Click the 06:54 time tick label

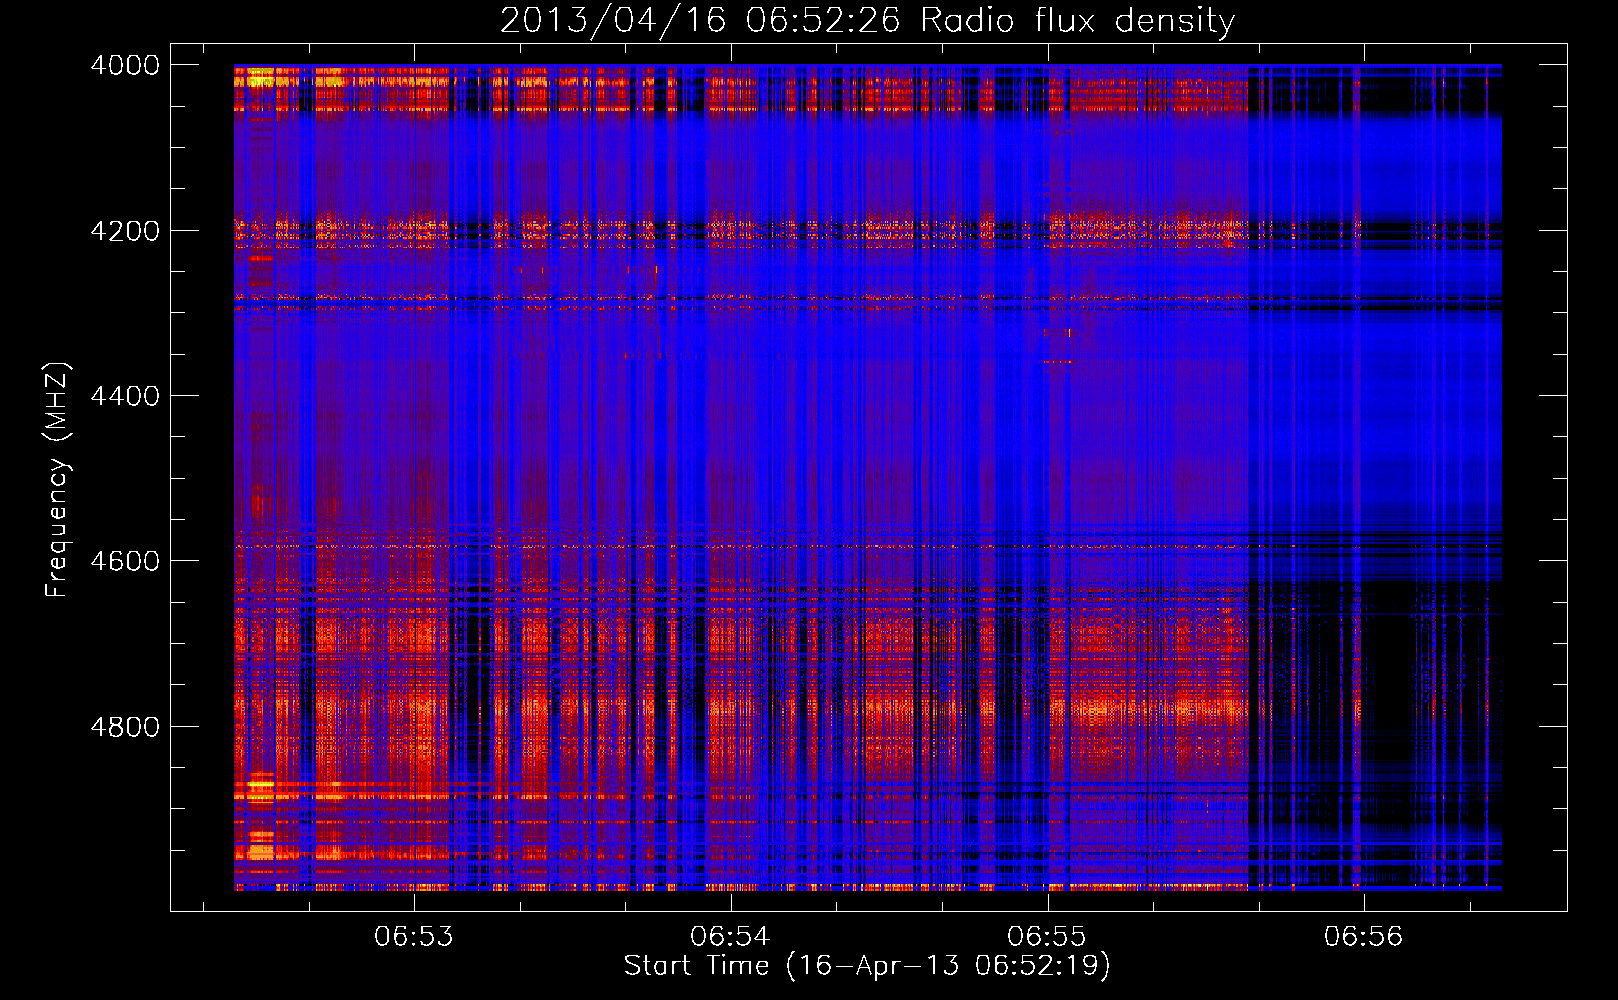pyautogui.click(x=730, y=937)
